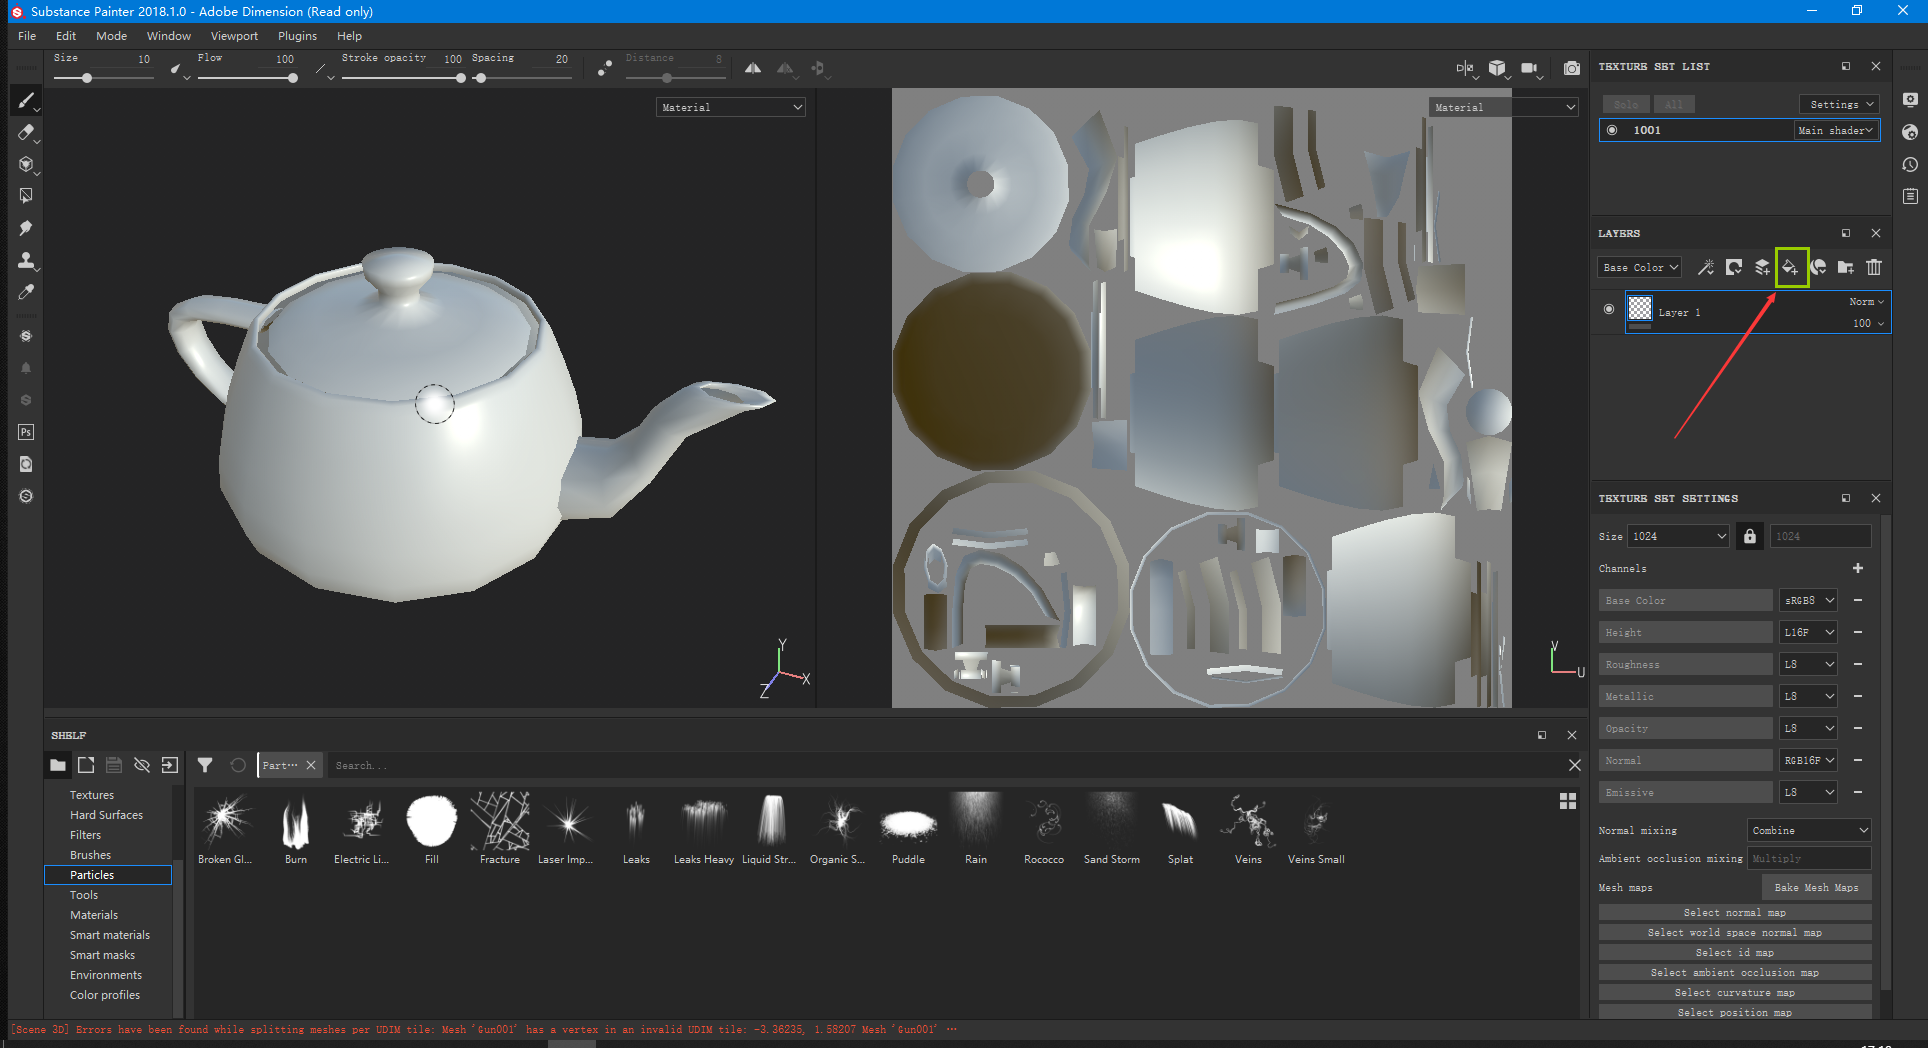Select the Clone stamp tool

(x=26, y=260)
